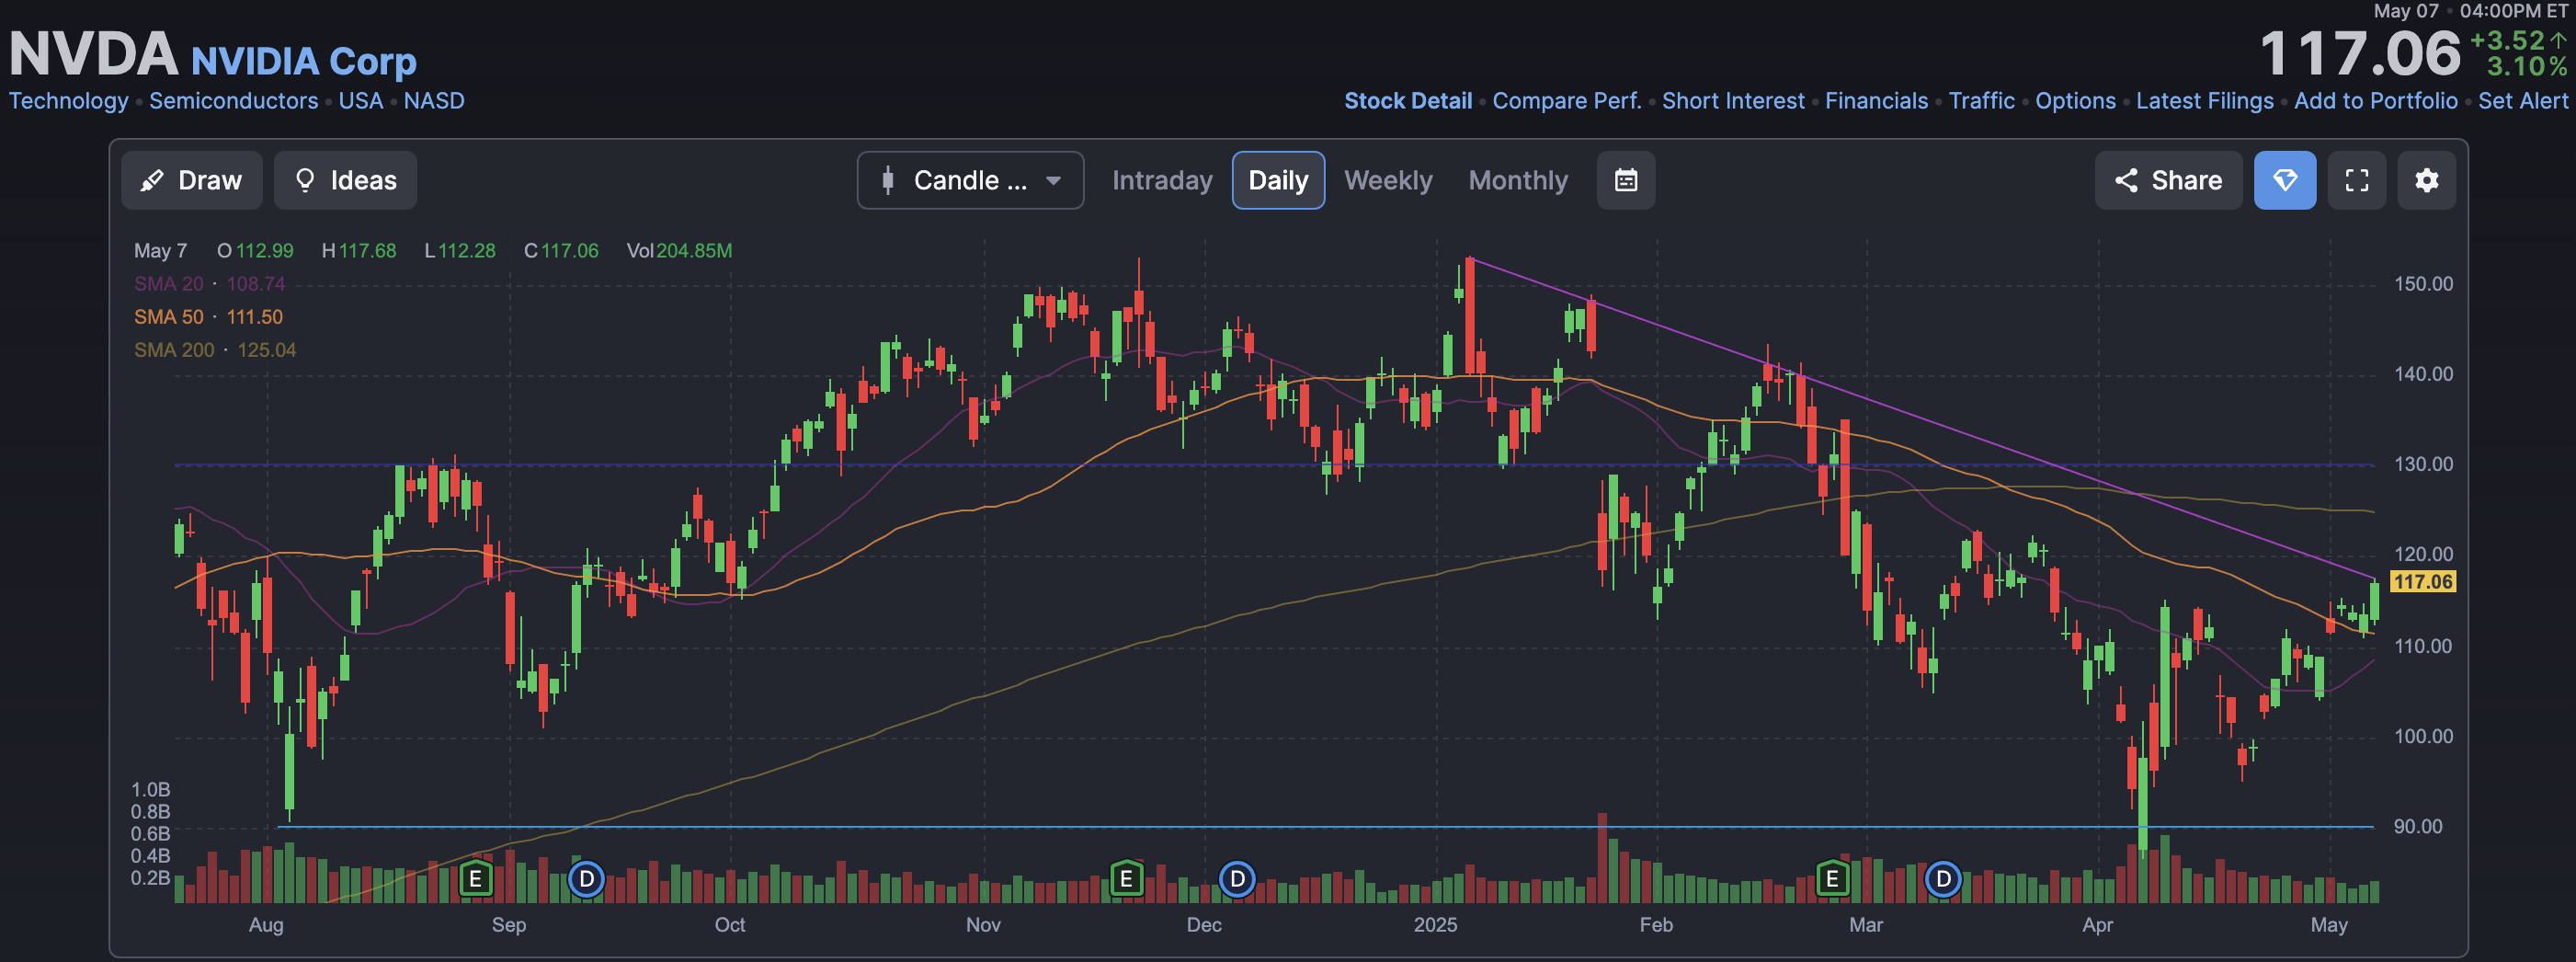Switch to Monthly timeframe

(1518, 180)
